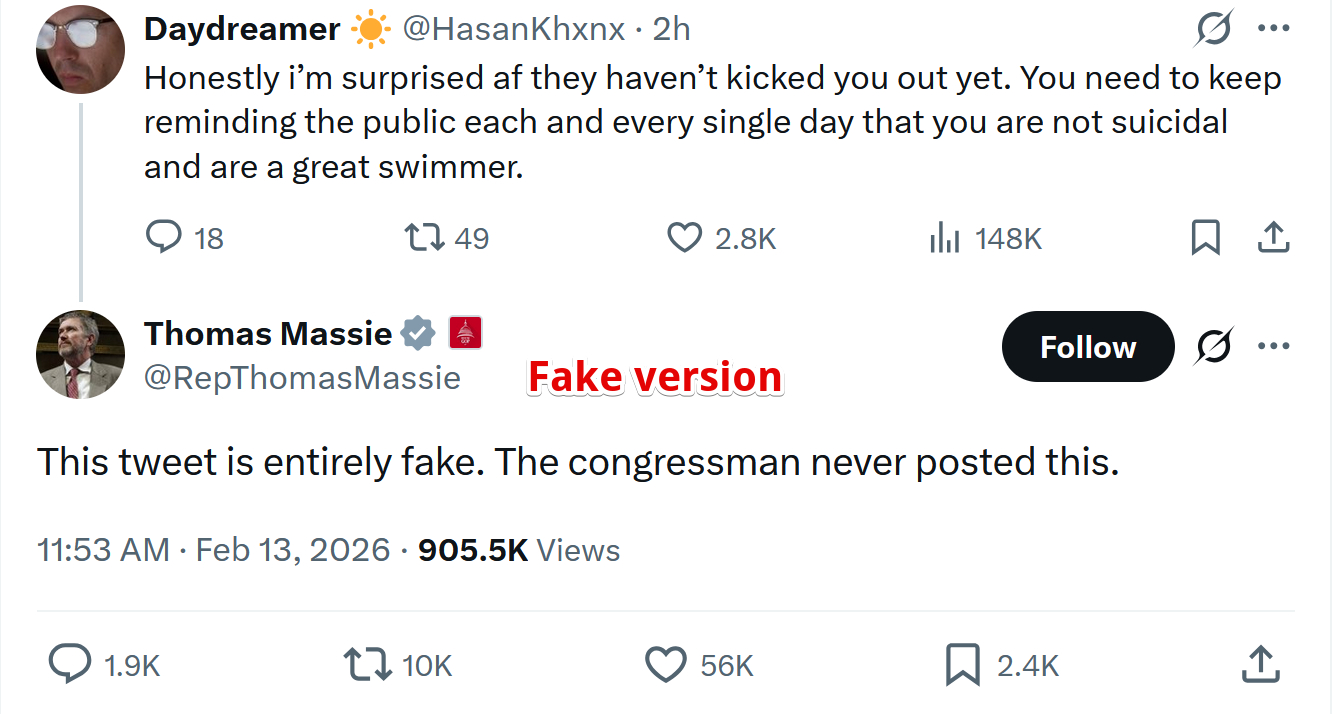Bookmark Daydreamer's reply
Image resolution: width=1336 pixels, height=714 pixels.
(1205, 238)
